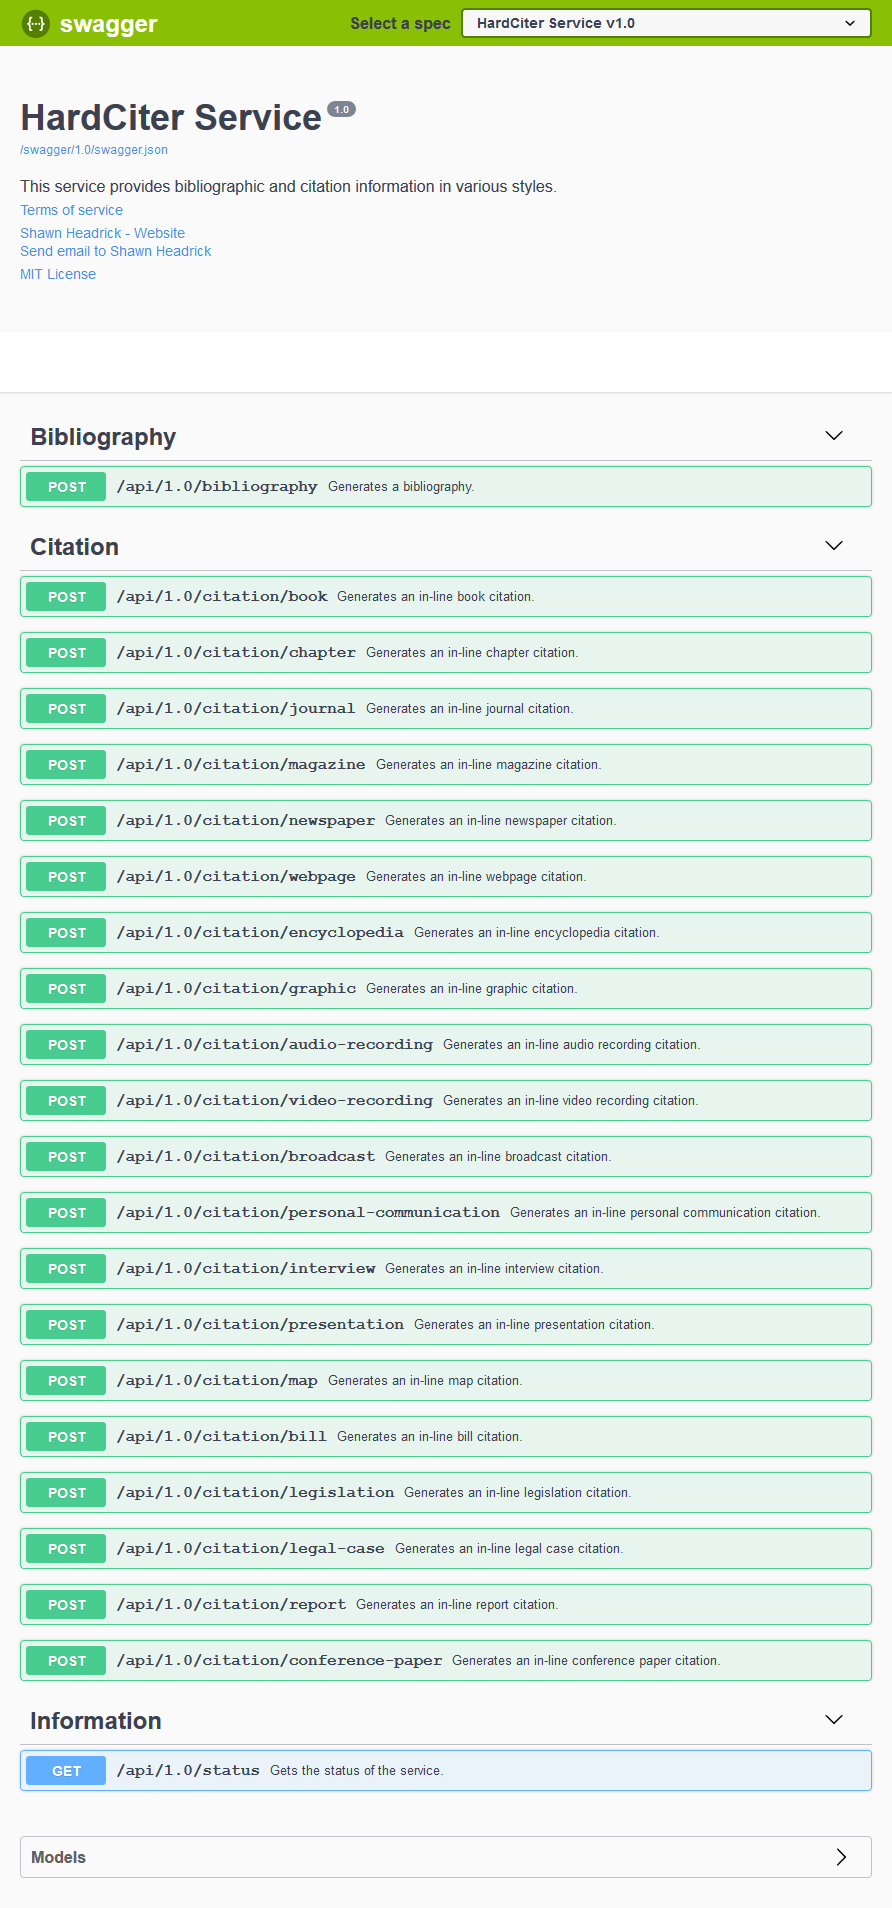Open the /api/1.0/citation/graphic path
Screen dimensions: 892x1908
236,989
